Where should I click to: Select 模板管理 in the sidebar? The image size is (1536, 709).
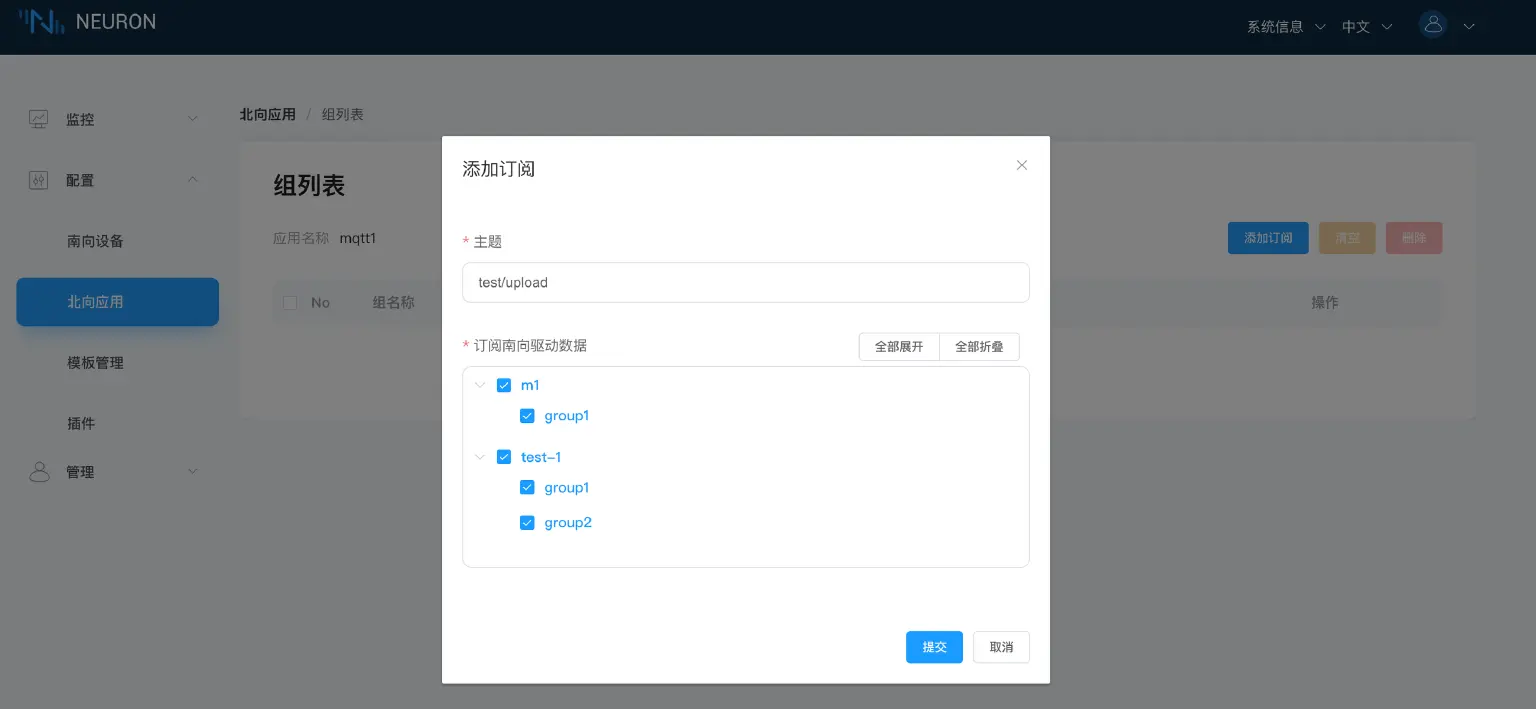95,362
